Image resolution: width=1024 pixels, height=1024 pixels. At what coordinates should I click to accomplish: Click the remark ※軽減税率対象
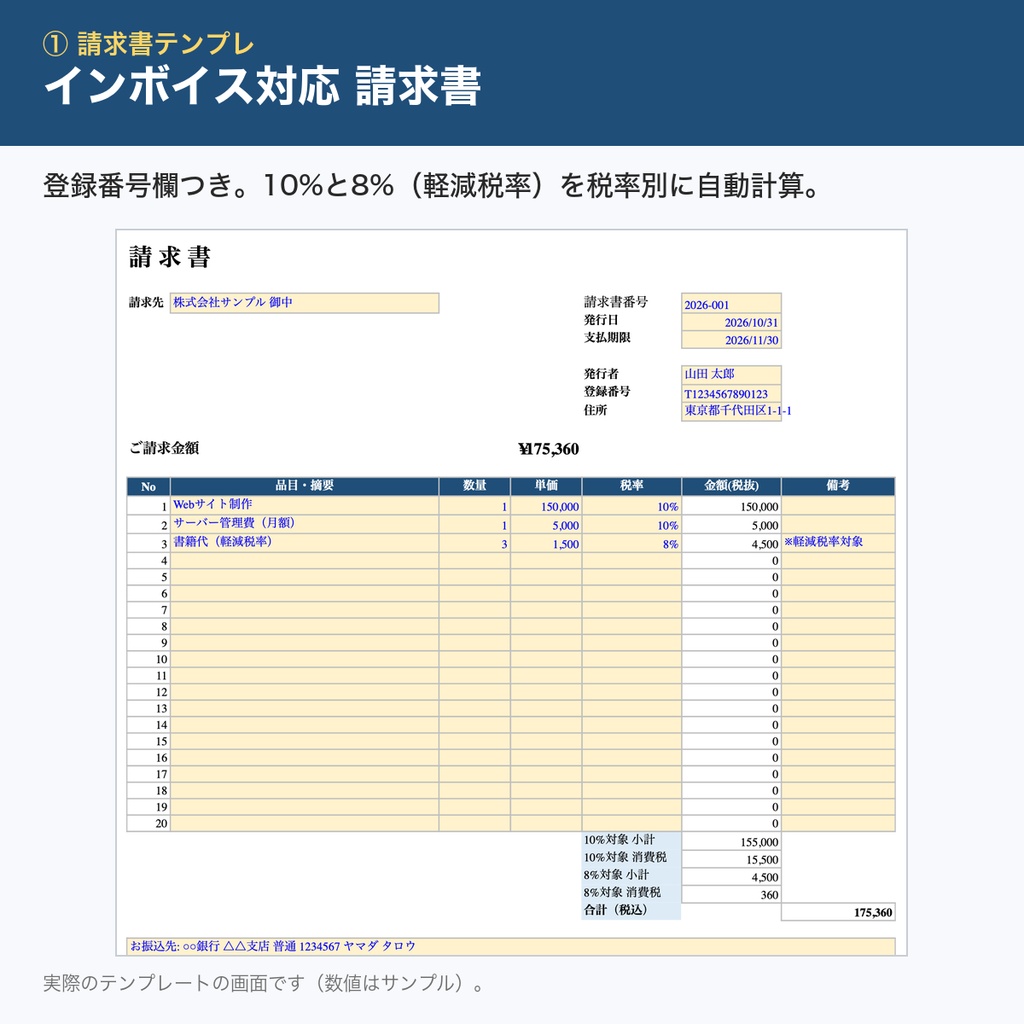tap(838, 543)
